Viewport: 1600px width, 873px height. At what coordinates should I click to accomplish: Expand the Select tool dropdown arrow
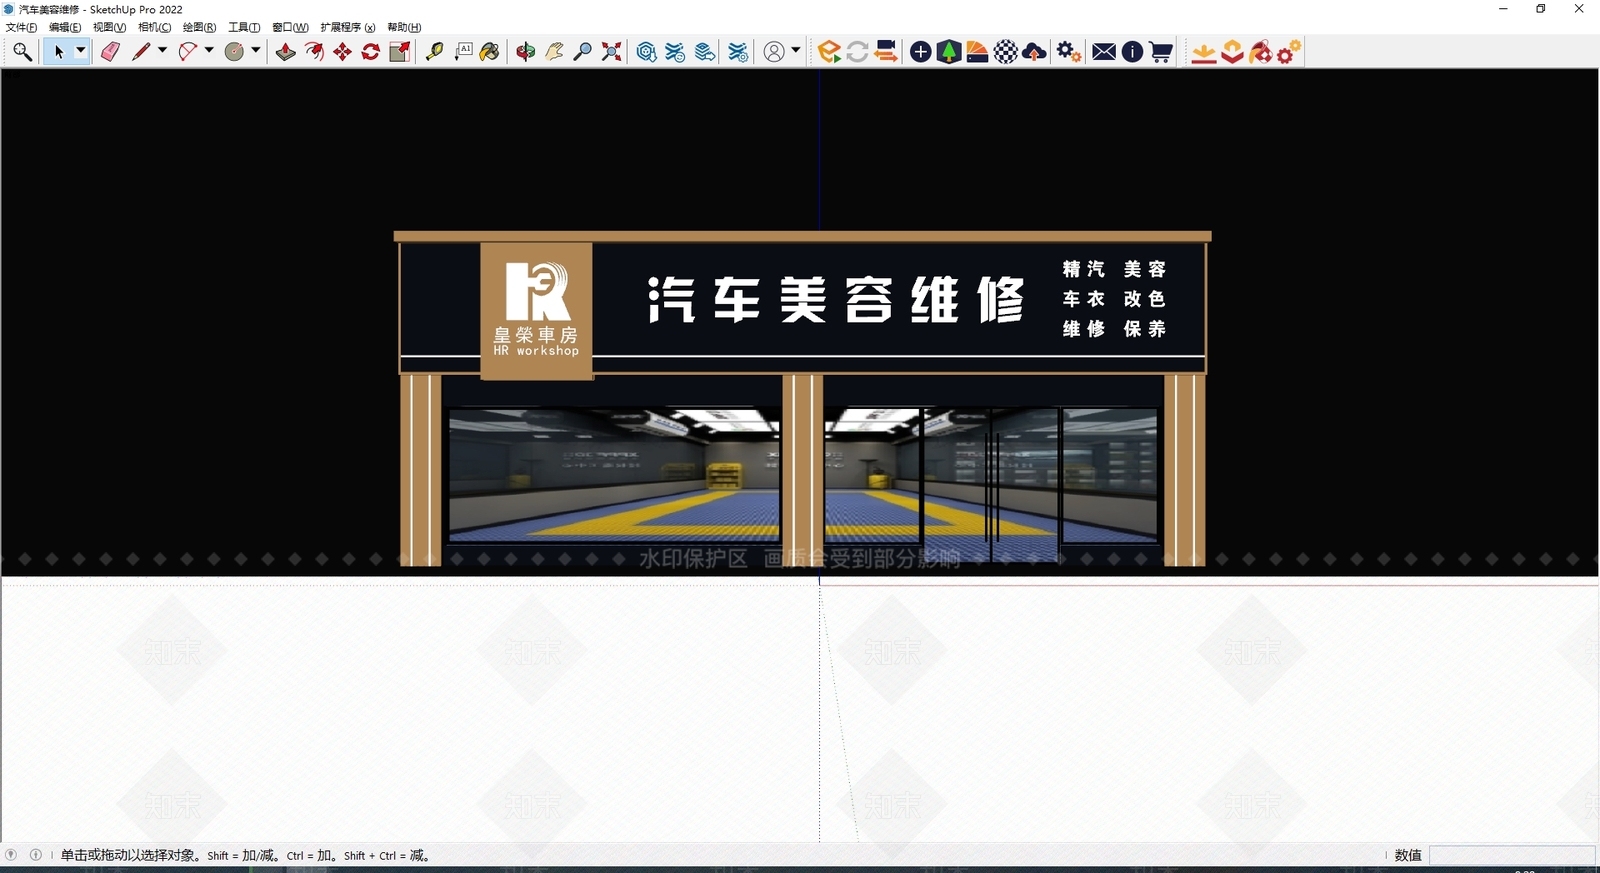click(x=80, y=52)
